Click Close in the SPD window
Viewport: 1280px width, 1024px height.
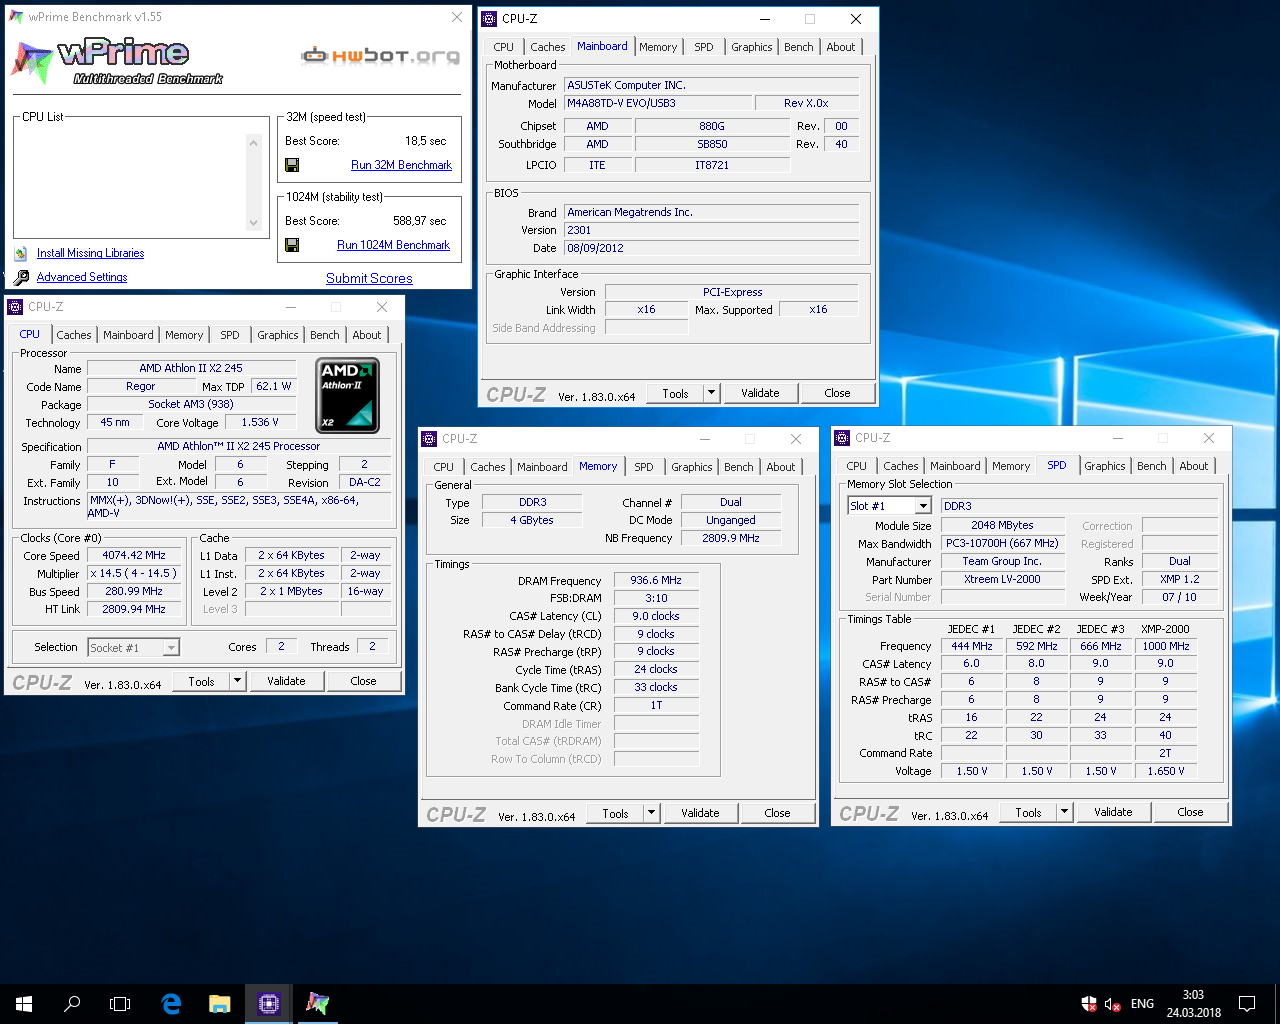coord(1190,812)
